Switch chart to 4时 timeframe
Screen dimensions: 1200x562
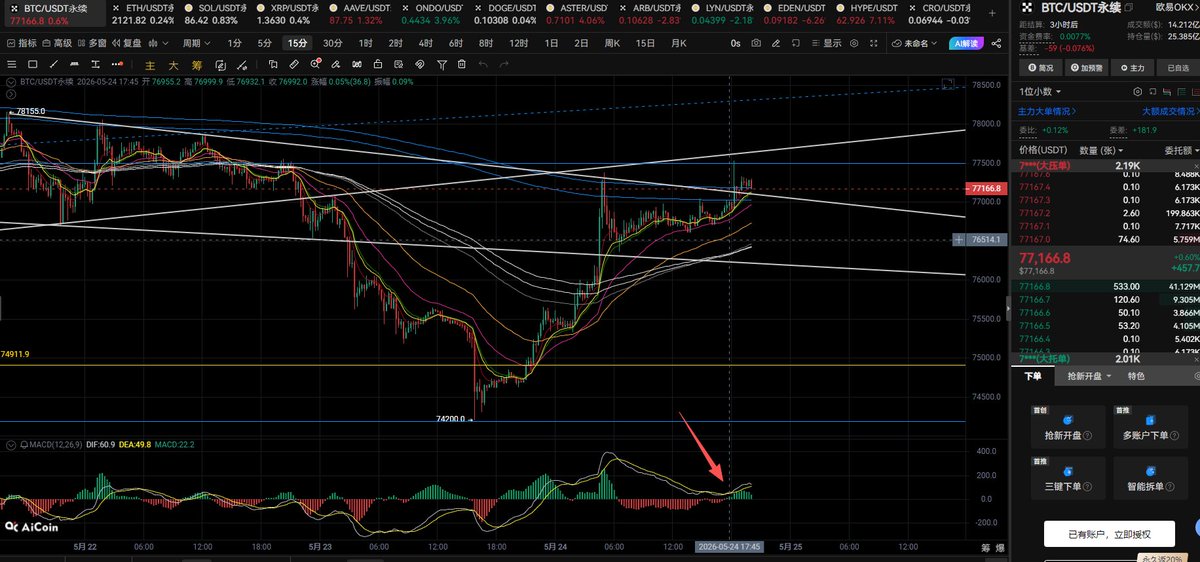(x=426, y=43)
